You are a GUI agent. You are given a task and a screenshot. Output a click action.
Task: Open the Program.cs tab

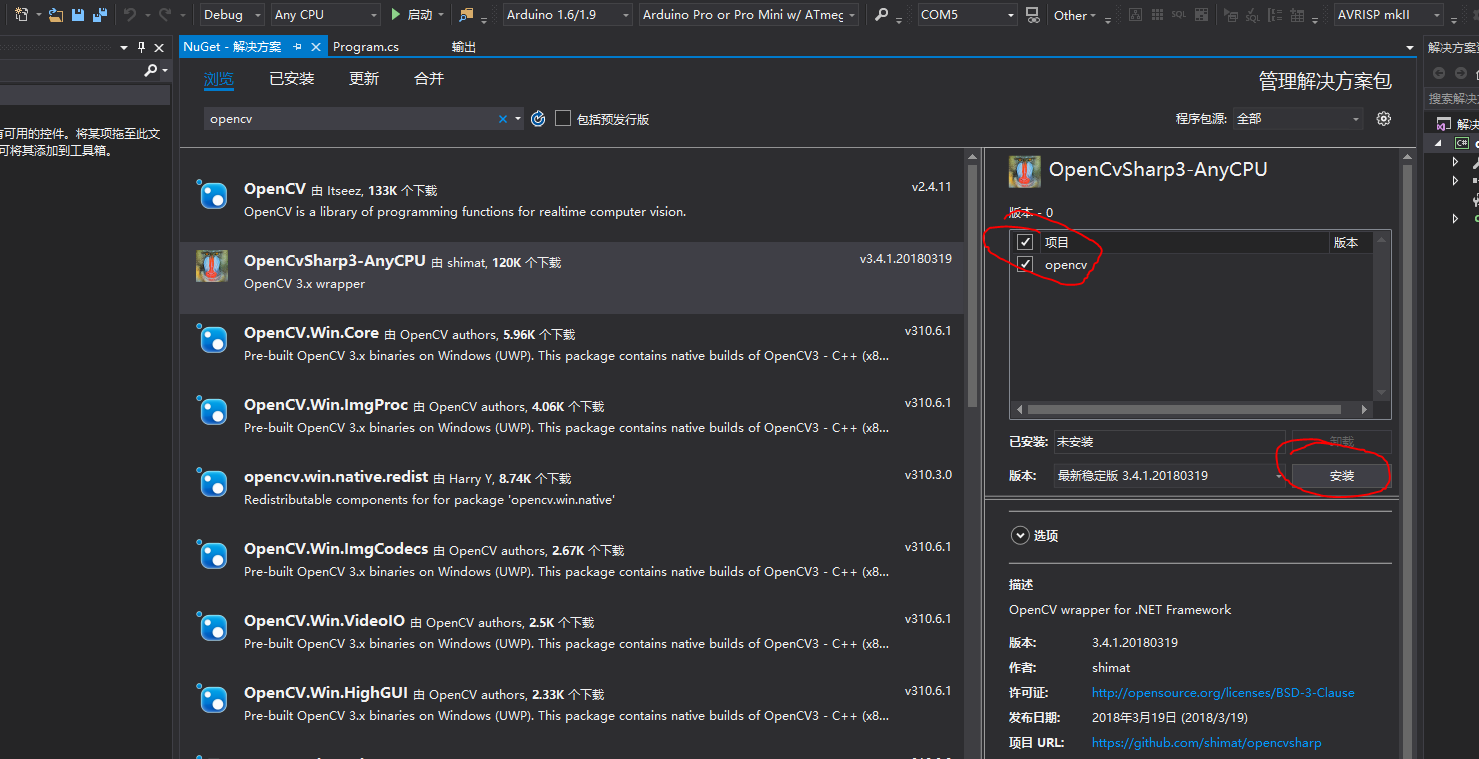(x=366, y=47)
